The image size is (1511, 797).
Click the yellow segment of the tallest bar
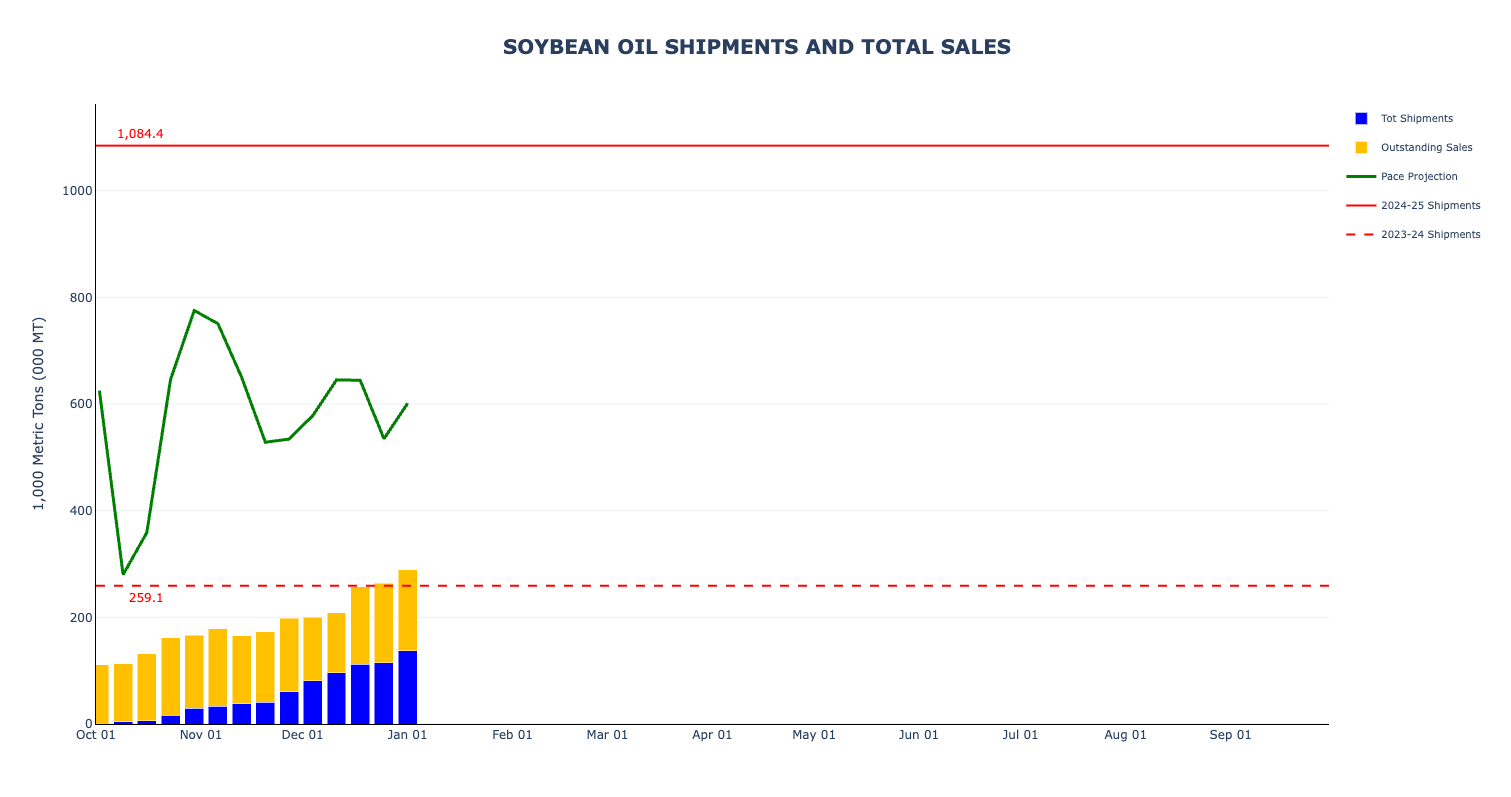coord(408,610)
